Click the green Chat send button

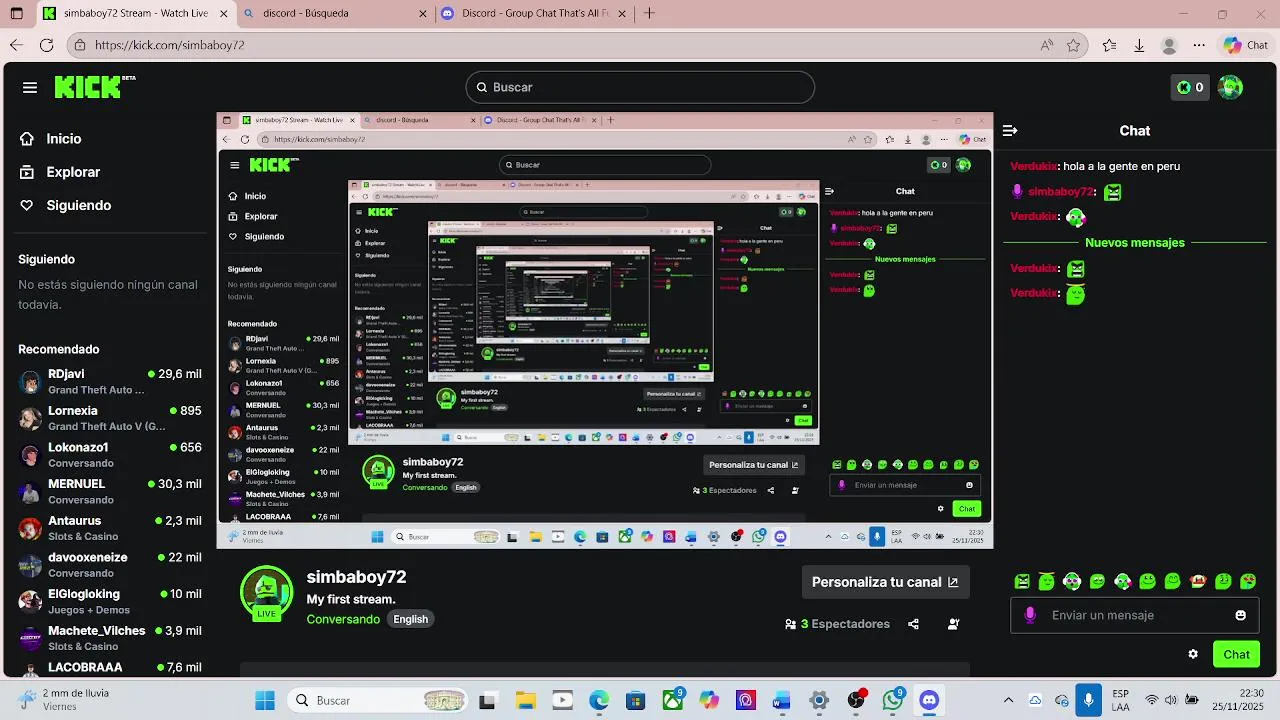(x=1236, y=654)
